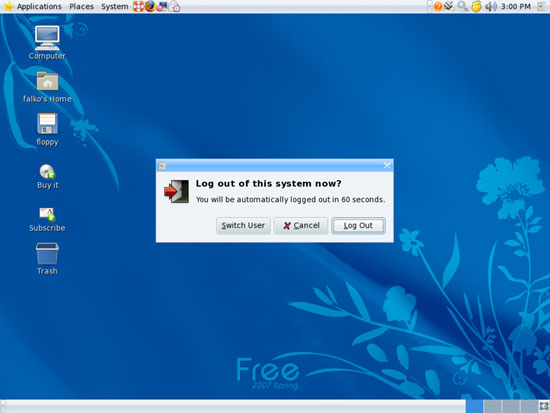Click the bottom panel left edge handle
This screenshot has width=550, height=413.
(2, 407)
